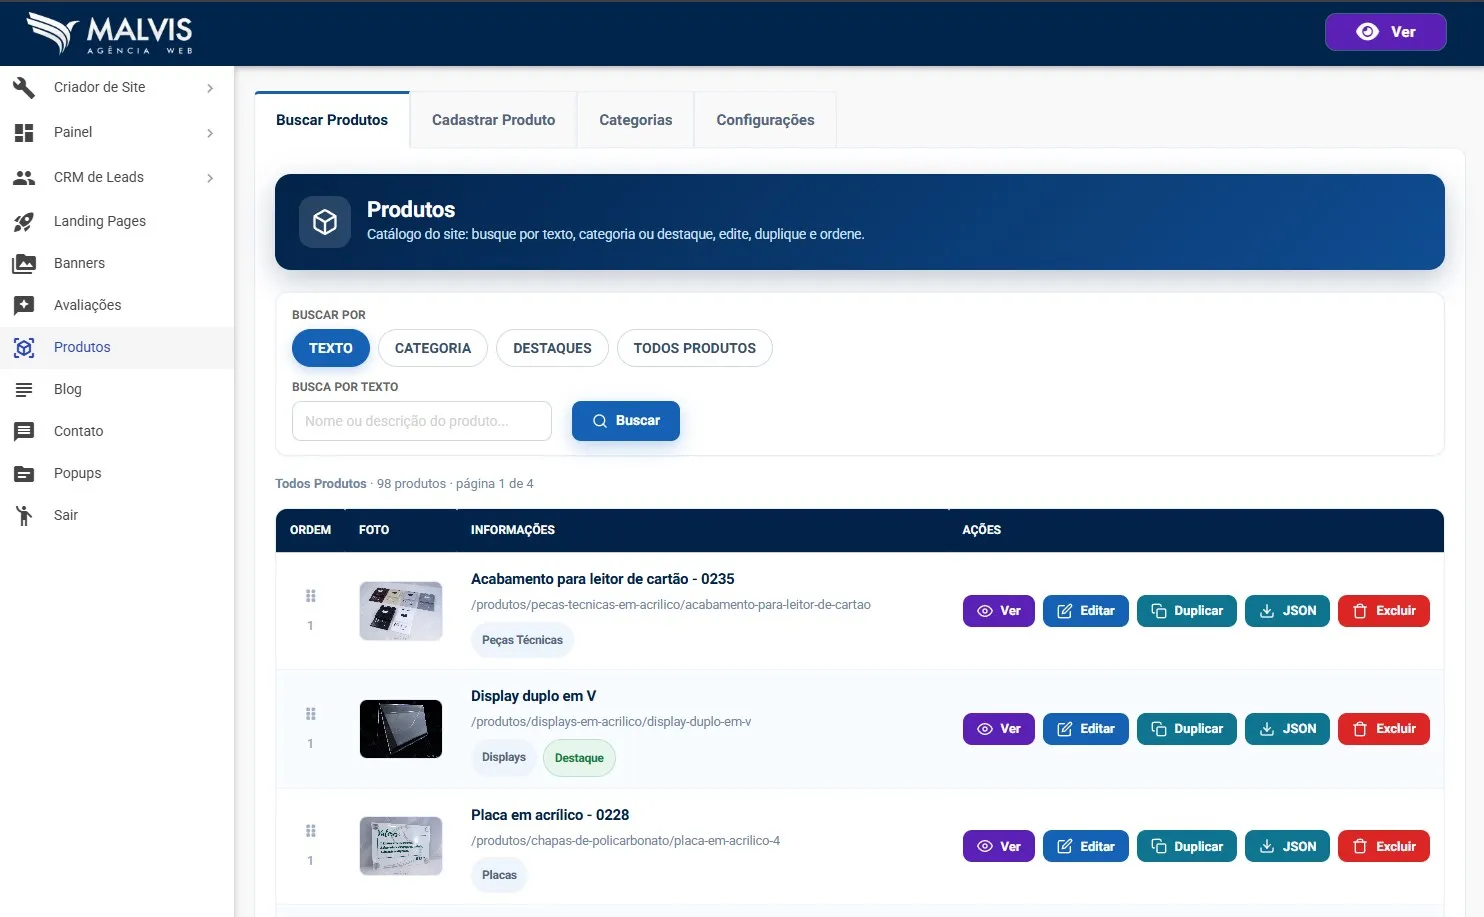Click the purple Ver button in header
Viewport: 1484px width, 917px height.
click(1386, 32)
